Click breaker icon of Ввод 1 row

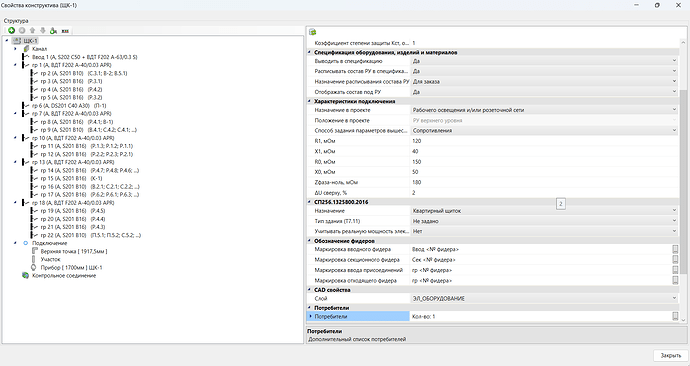[x=26, y=57]
